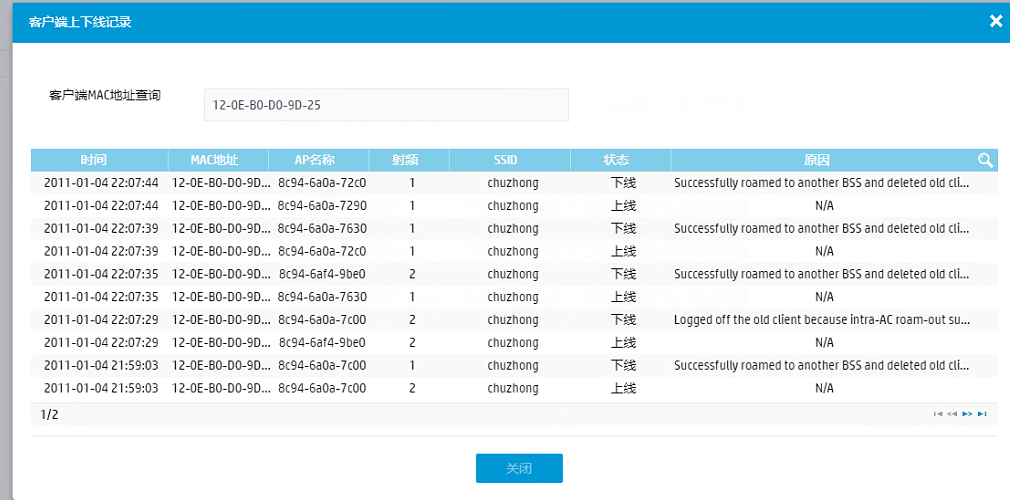The image size is (1010, 500).
Task: Select 下线 status in 22:07:39 row
Action: pos(624,229)
